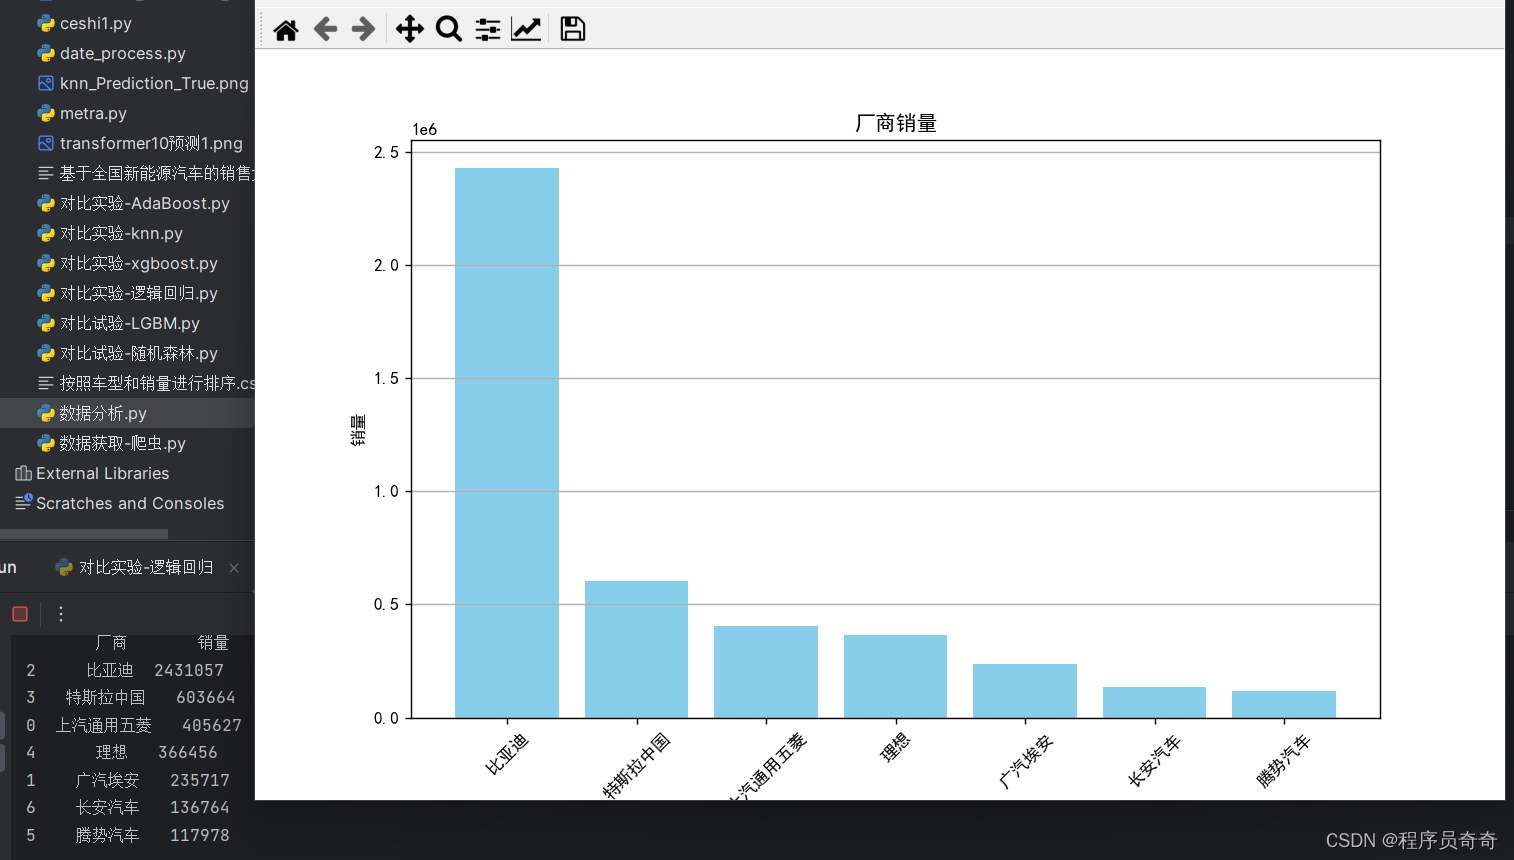Image resolution: width=1514 pixels, height=860 pixels.
Task: Click console value 2431057
Action: [189, 670]
